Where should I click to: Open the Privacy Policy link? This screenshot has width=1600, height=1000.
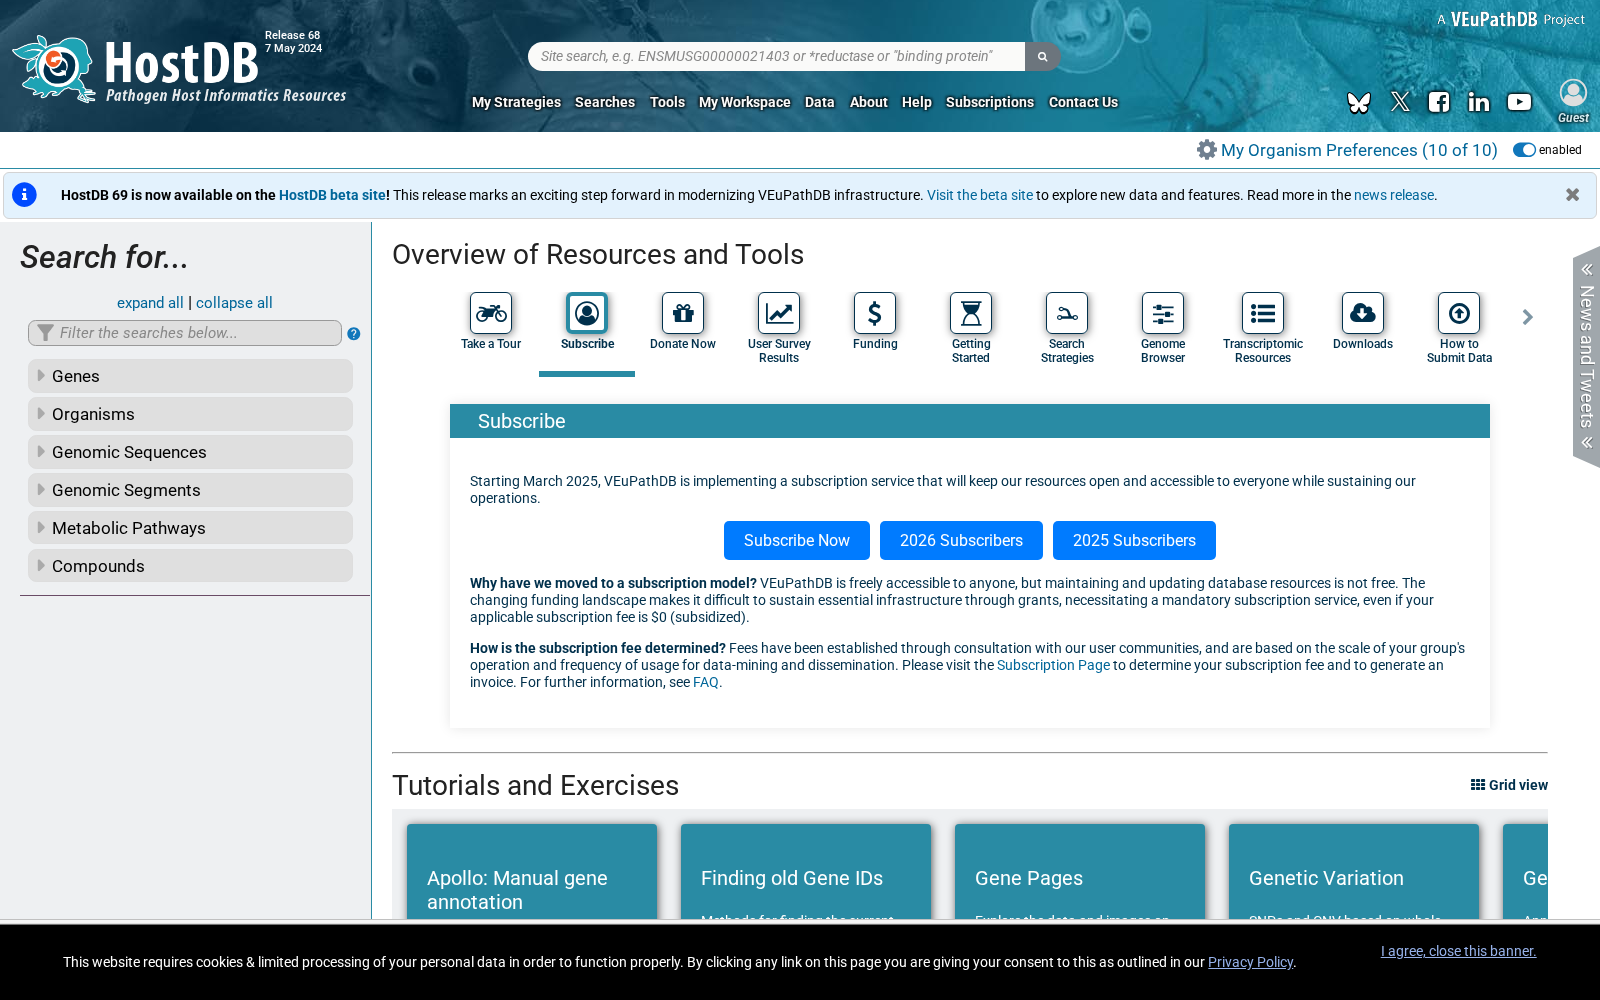(x=1250, y=962)
